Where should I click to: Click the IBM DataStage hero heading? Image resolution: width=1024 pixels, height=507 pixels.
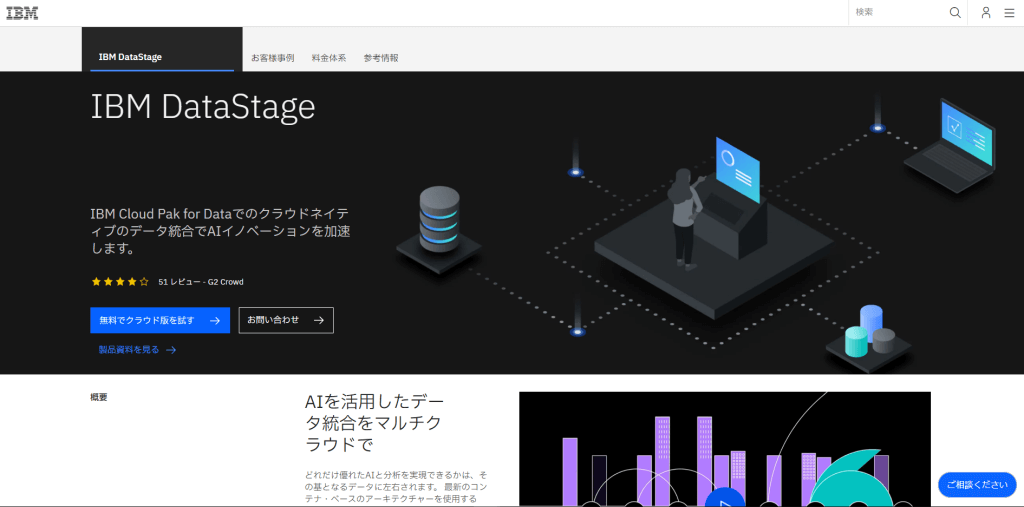point(203,107)
